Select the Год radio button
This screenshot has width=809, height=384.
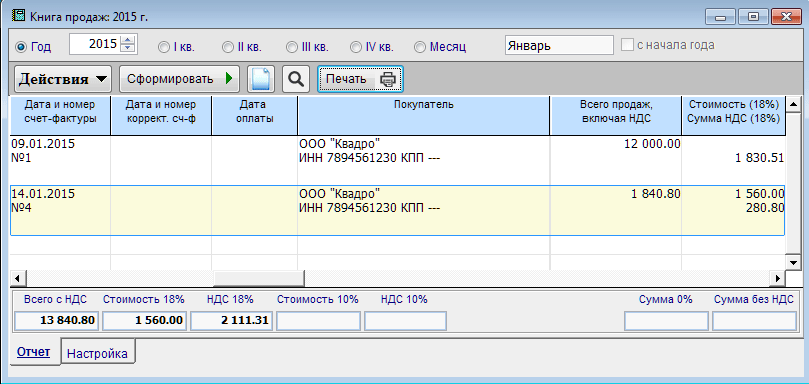(21, 47)
